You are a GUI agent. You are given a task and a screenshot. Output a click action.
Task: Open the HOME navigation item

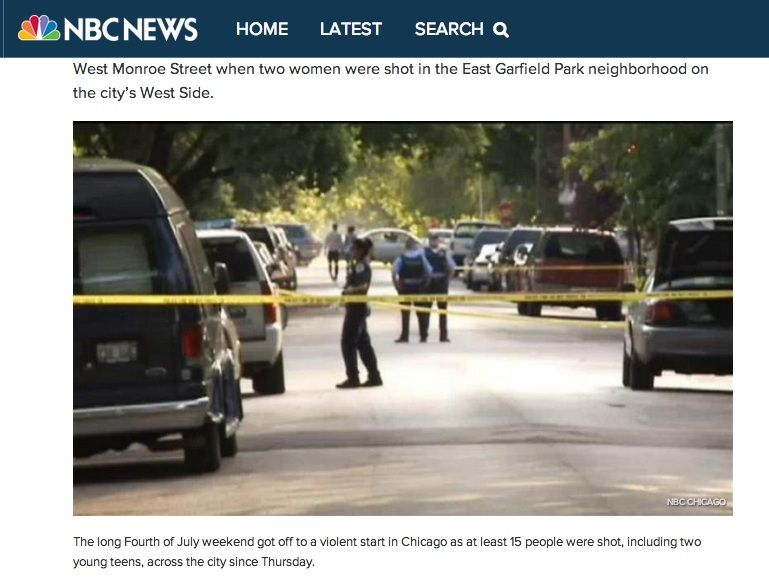[262, 29]
